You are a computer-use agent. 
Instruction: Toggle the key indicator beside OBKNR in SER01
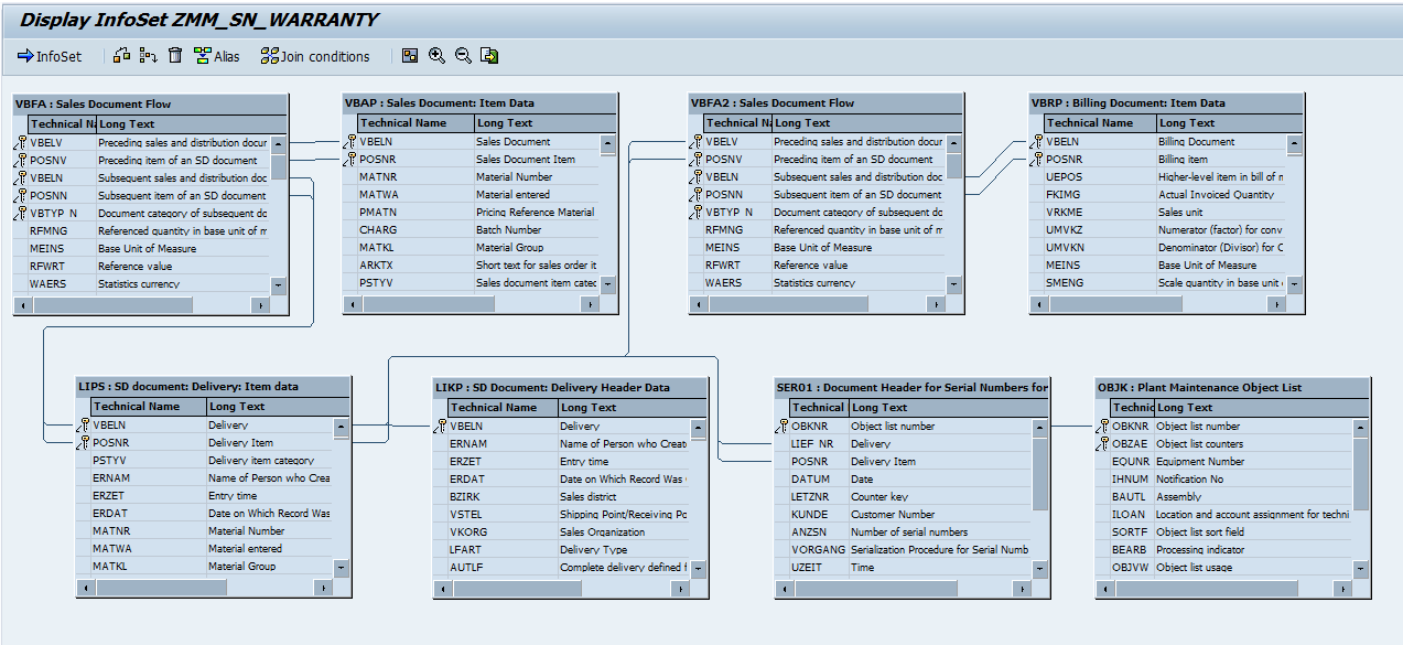tap(781, 425)
